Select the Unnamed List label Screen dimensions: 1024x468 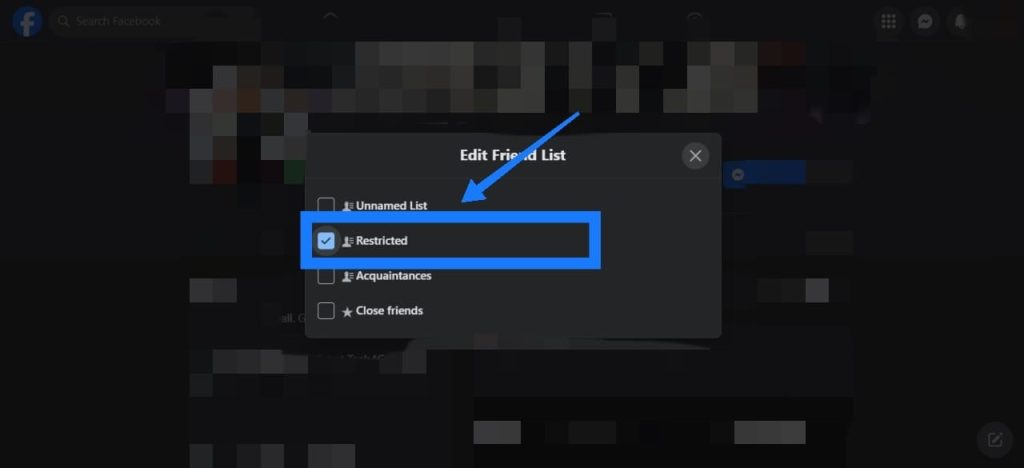click(x=391, y=206)
